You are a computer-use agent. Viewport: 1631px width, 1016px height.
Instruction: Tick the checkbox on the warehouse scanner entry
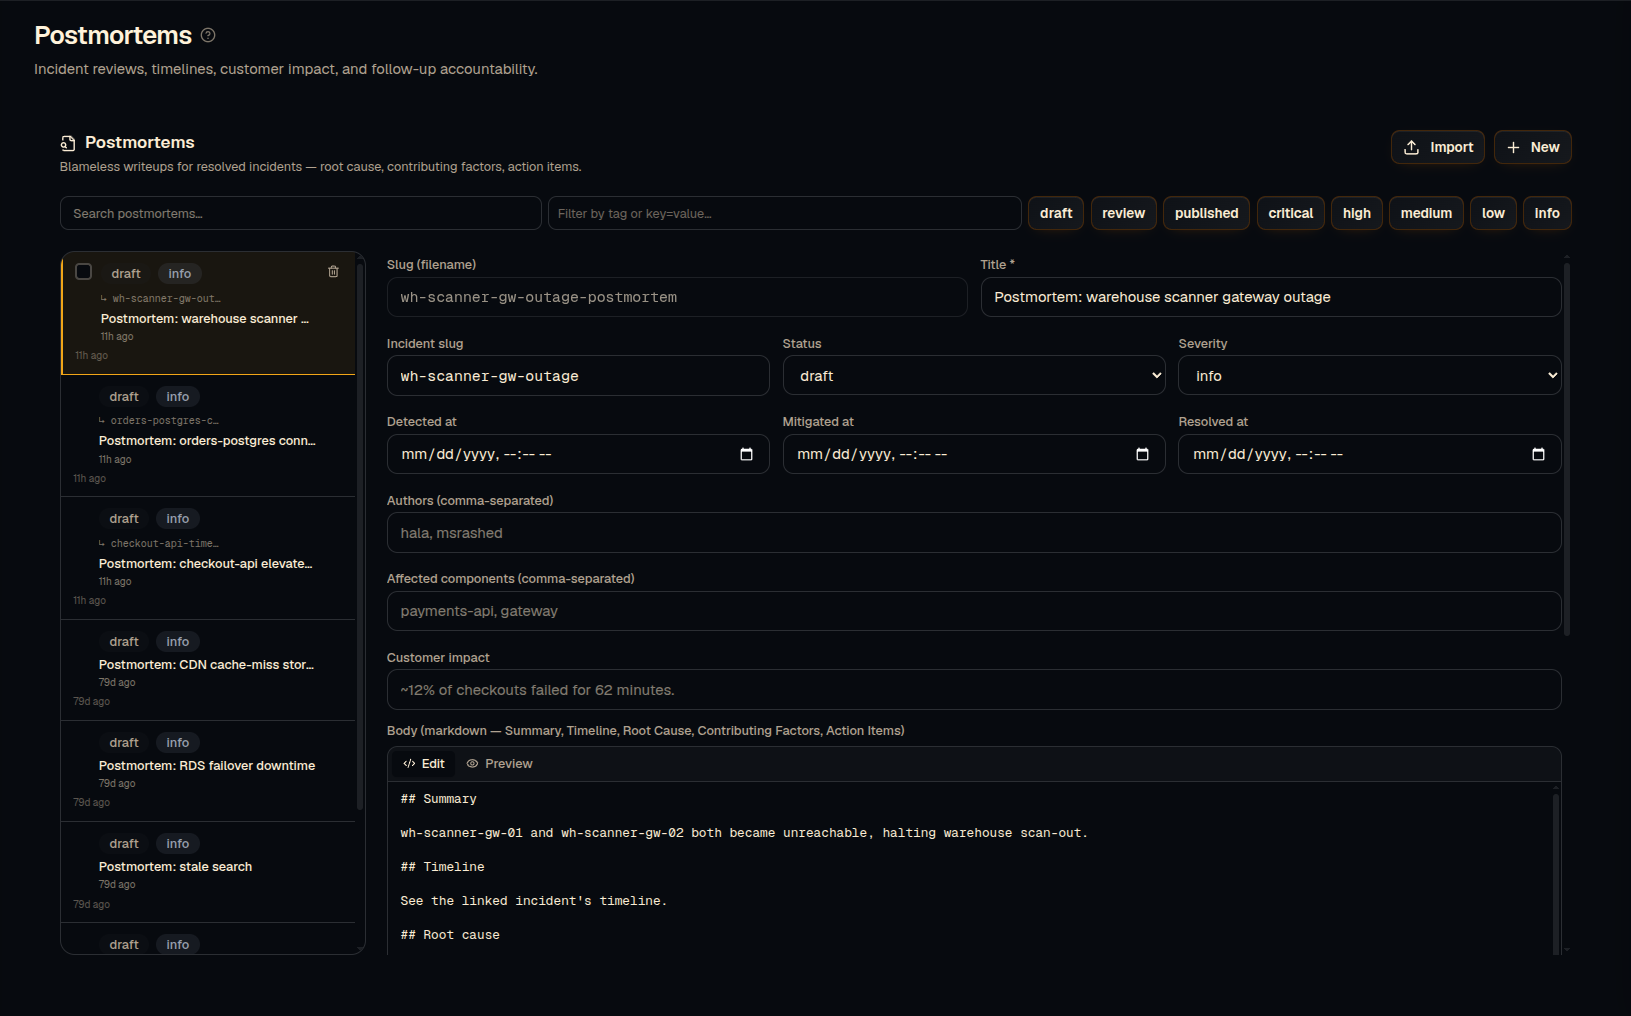pyautogui.click(x=84, y=272)
